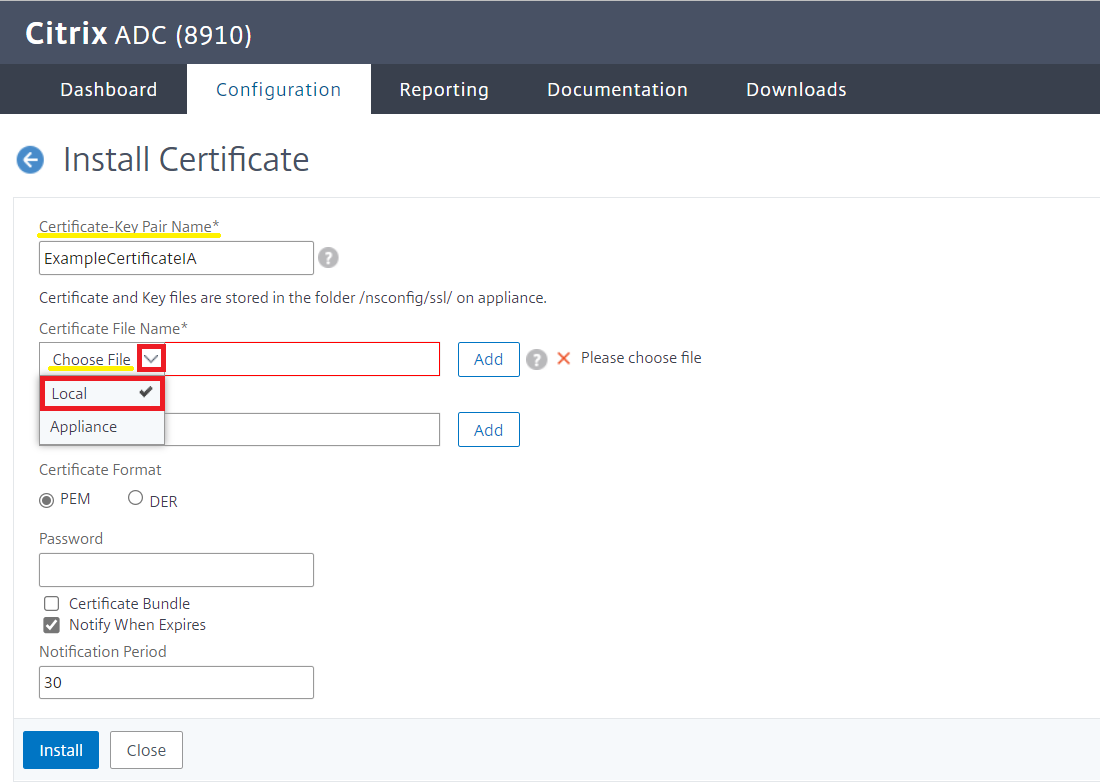Viewport: 1100px width, 782px height.
Task: Click the Add button beside the key file field
Action: click(x=488, y=429)
